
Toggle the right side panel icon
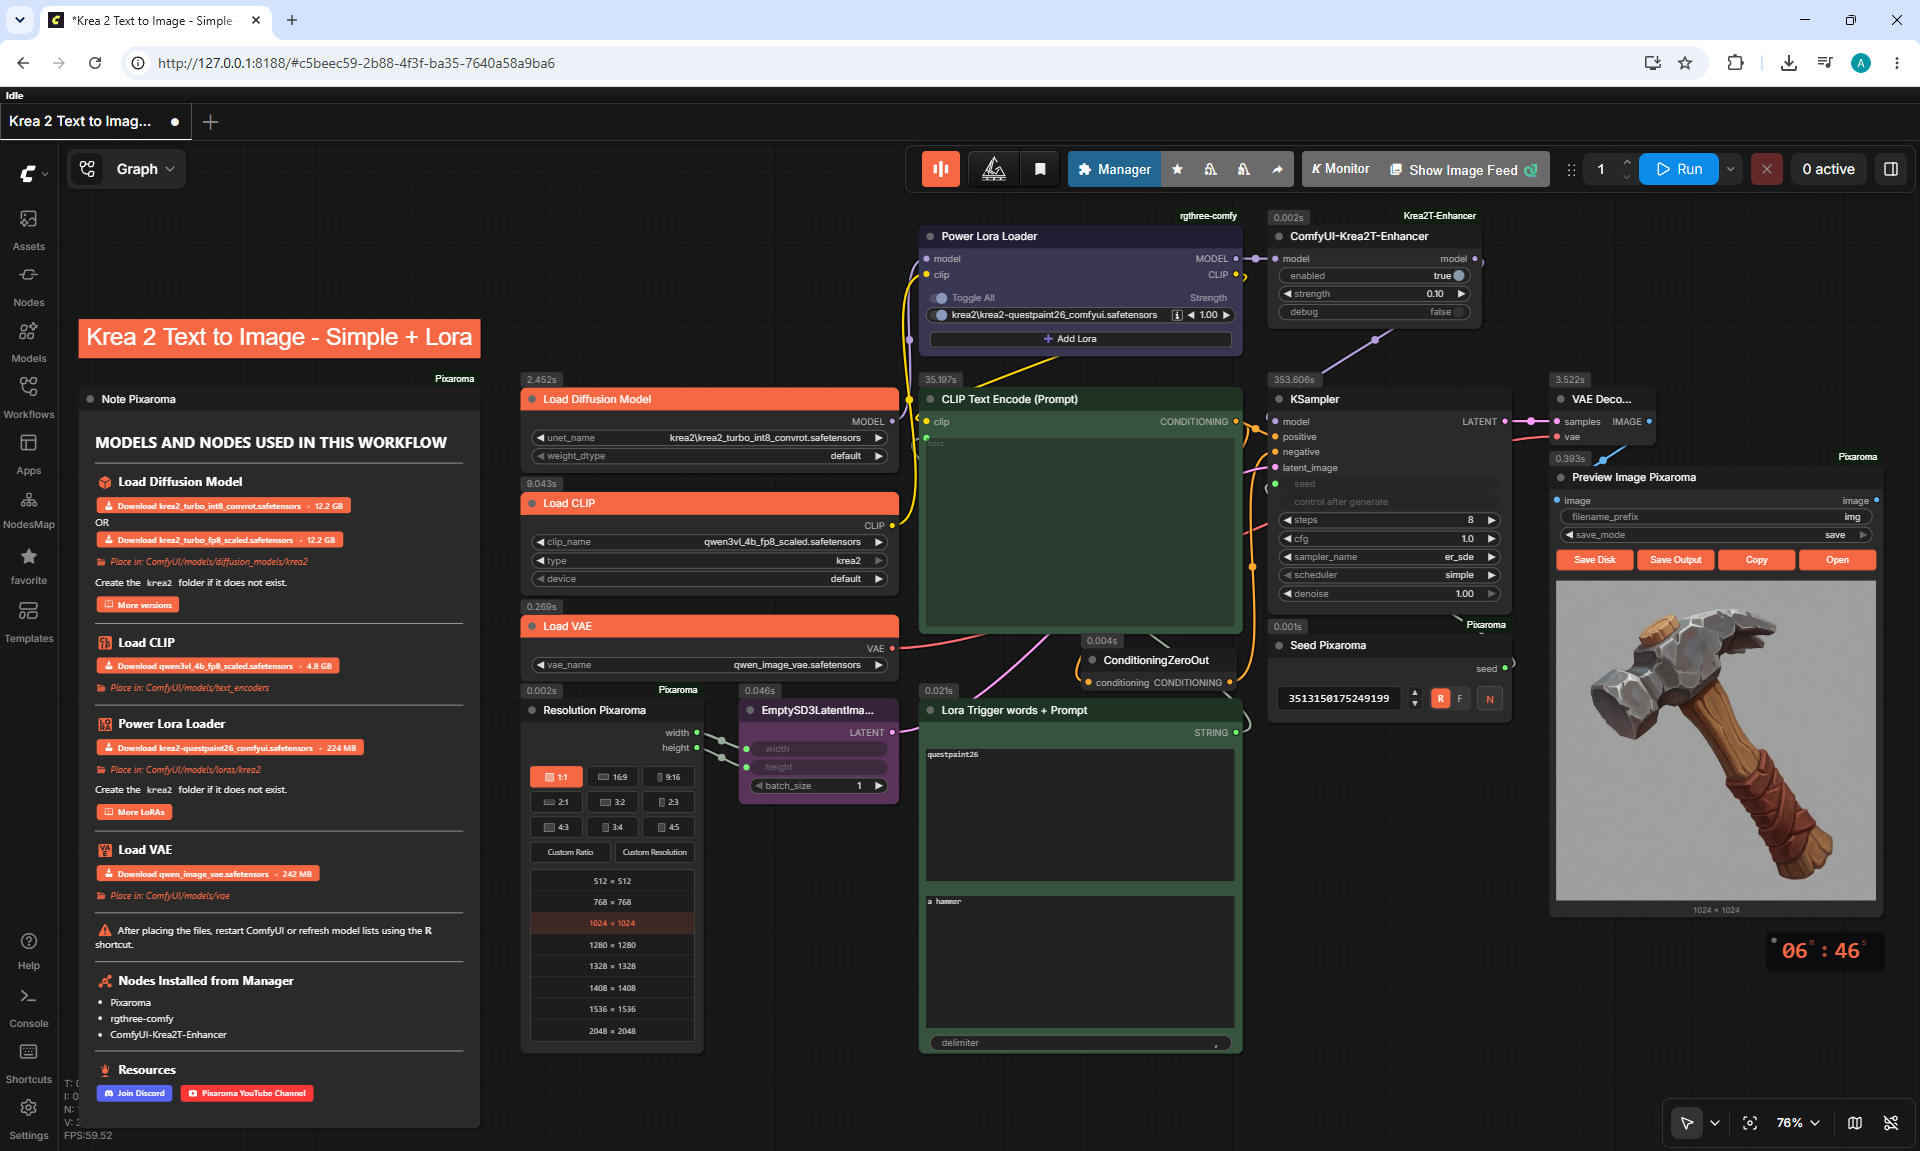(1891, 170)
